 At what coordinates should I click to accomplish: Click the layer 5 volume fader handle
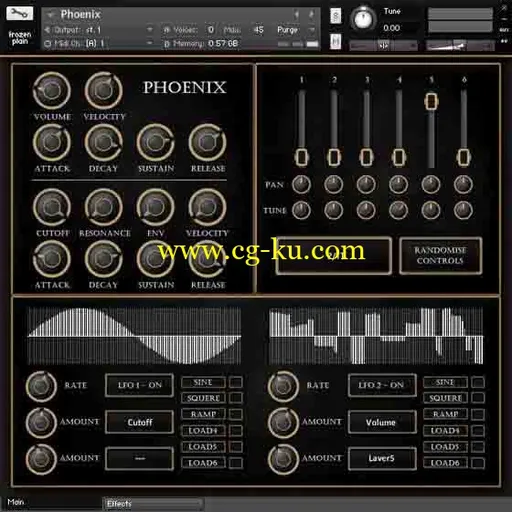431,101
